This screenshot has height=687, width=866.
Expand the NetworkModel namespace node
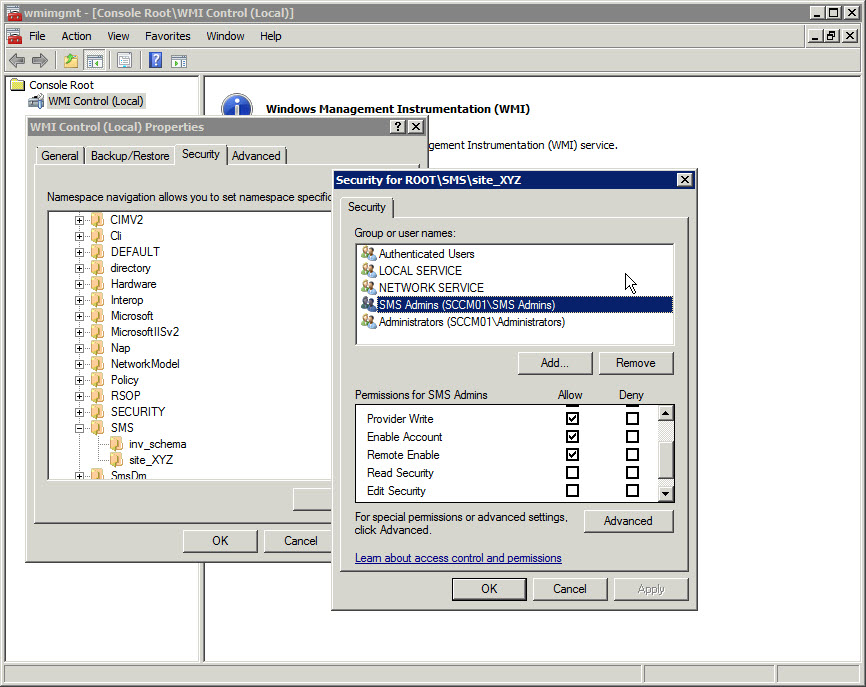point(80,364)
